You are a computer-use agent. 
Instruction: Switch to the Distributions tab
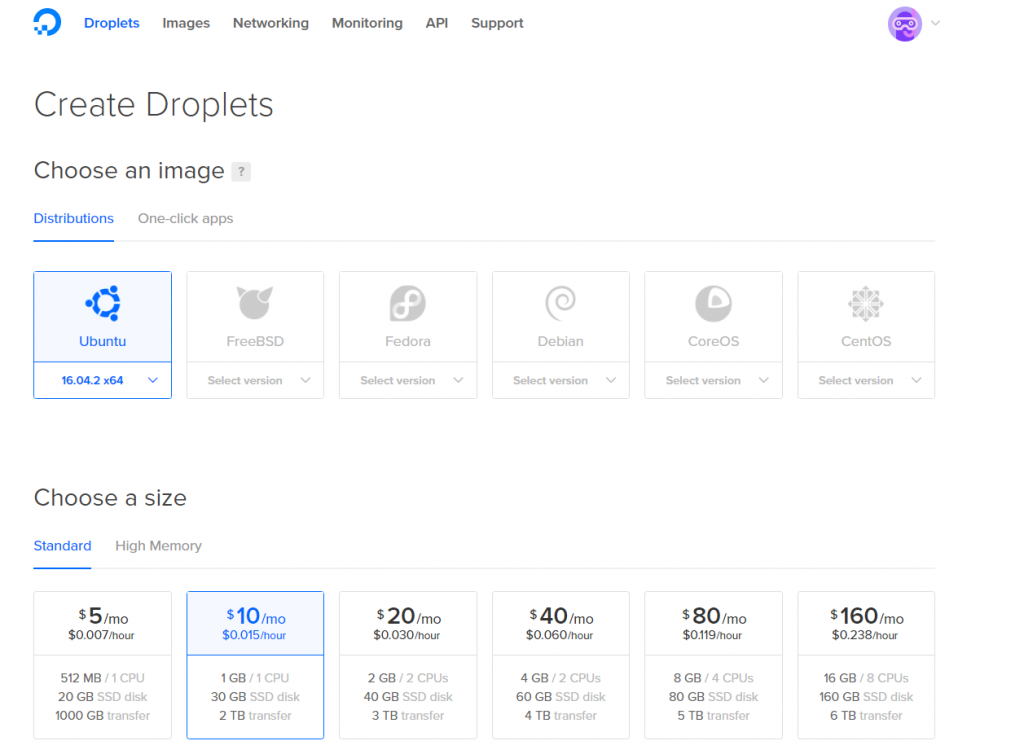point(74,219)
